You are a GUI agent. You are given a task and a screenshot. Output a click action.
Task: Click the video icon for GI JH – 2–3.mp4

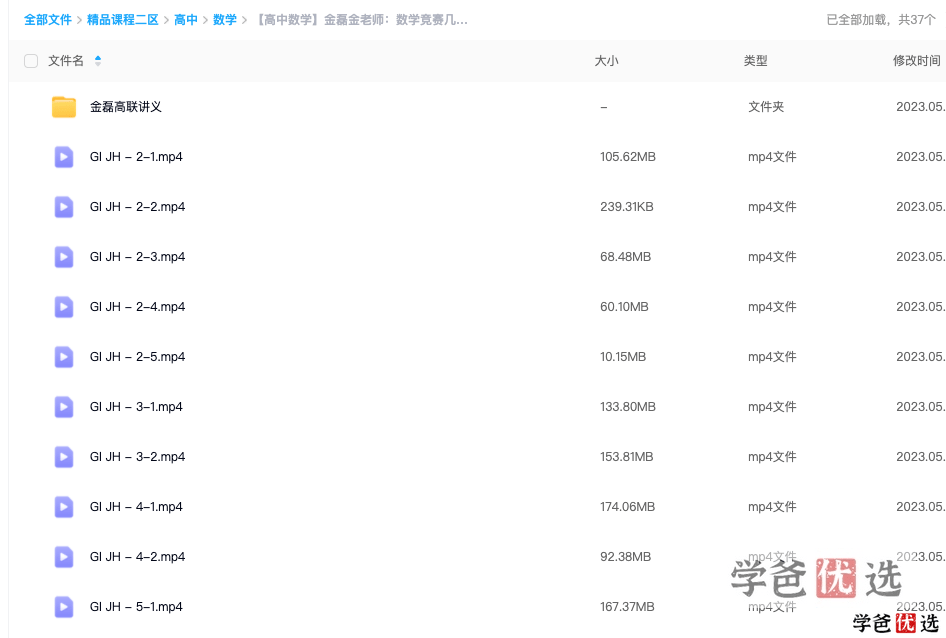[x=63, y=257]
